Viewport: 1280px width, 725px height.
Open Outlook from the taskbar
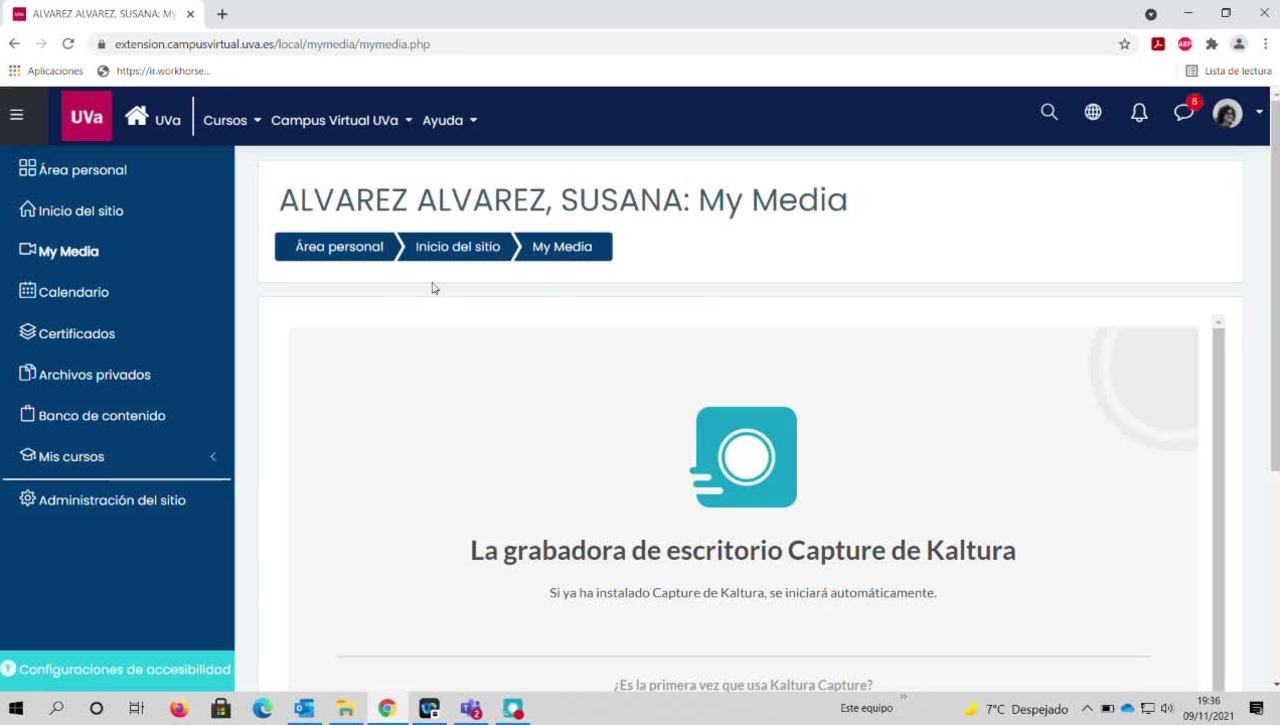(304, 708)
